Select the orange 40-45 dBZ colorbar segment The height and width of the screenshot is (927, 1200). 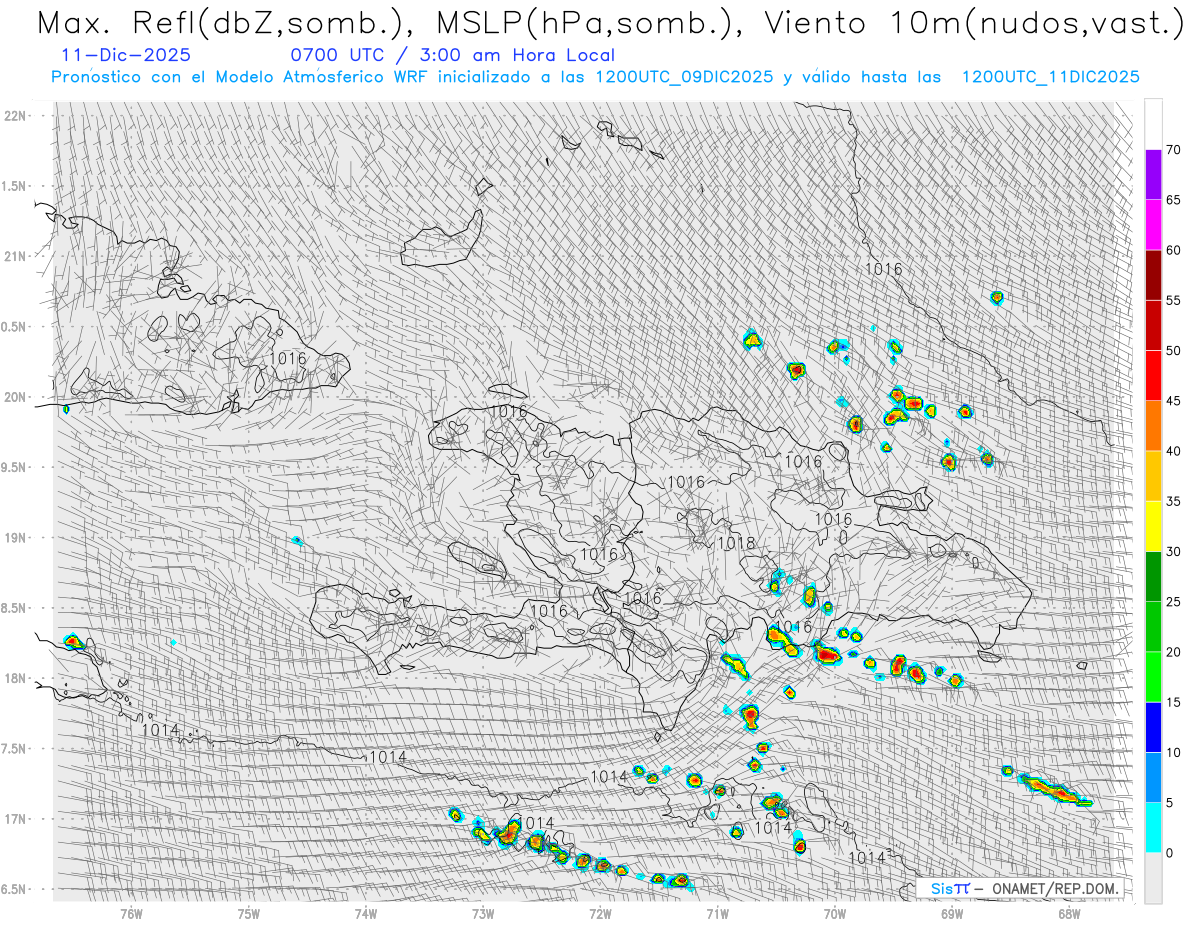pyautogui.click(x=1153, y=426)
